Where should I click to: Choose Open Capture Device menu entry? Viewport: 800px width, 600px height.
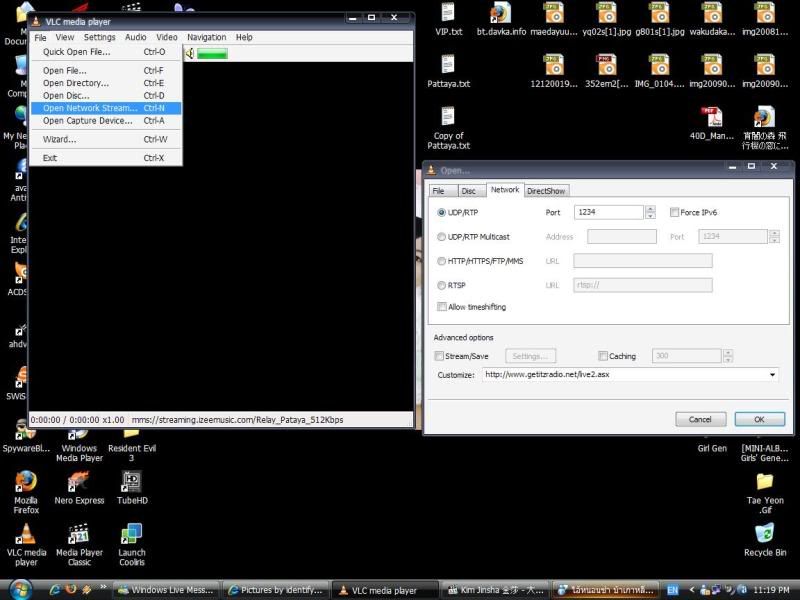(x=106, y=121)
